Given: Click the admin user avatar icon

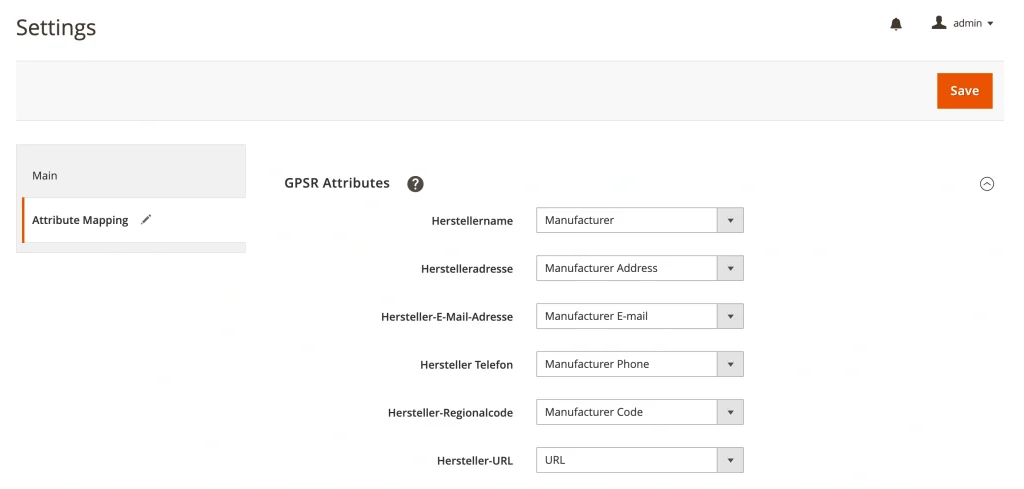Looking at the screenshot, I should pos(938,23).
